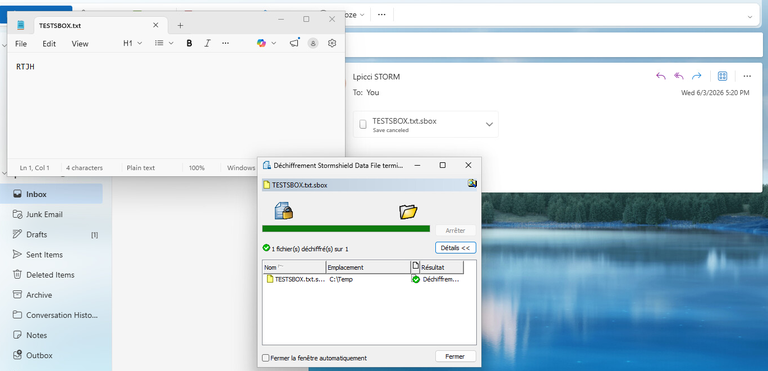Viewport: 768px width, 371px height.
Task: Click the green decryption progress bar
Action: click(x=346, y=228)
